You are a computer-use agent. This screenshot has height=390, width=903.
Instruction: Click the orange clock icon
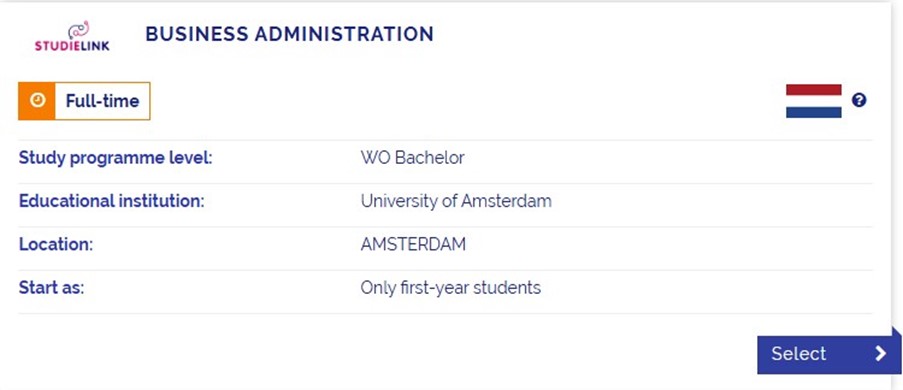(37, 101)
